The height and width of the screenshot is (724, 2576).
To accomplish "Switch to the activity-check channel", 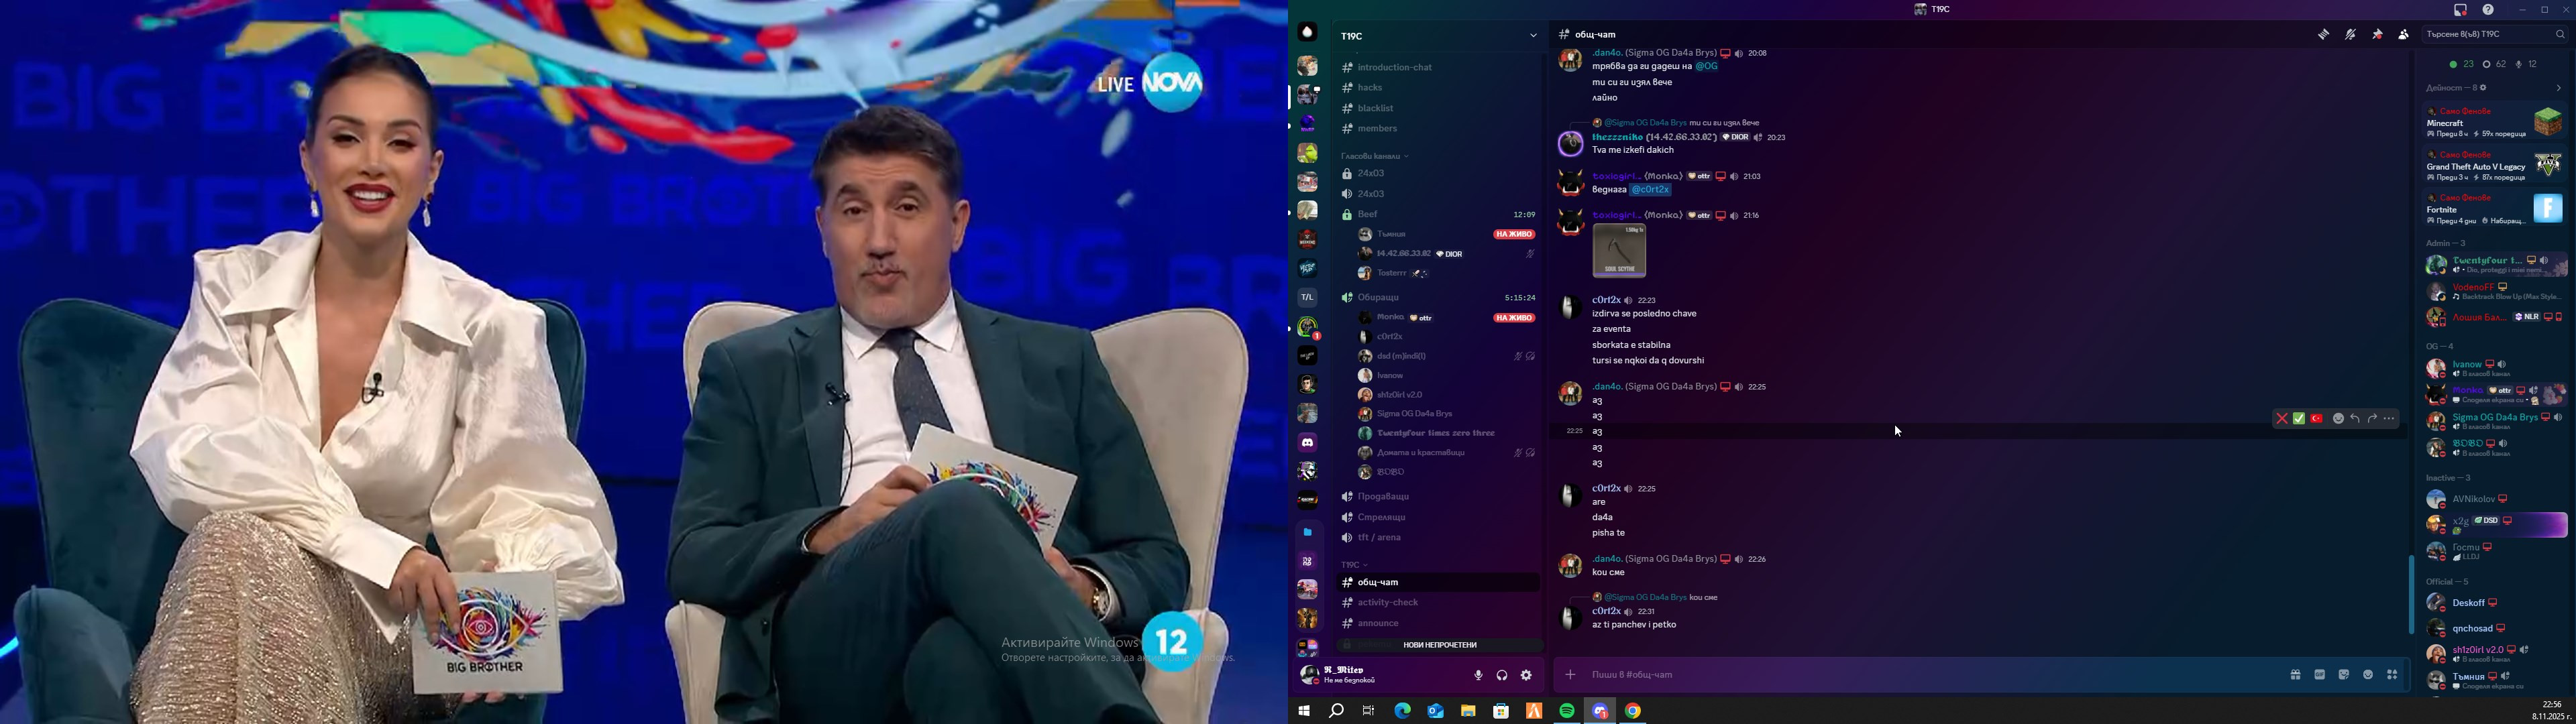I will (1387, 603).
